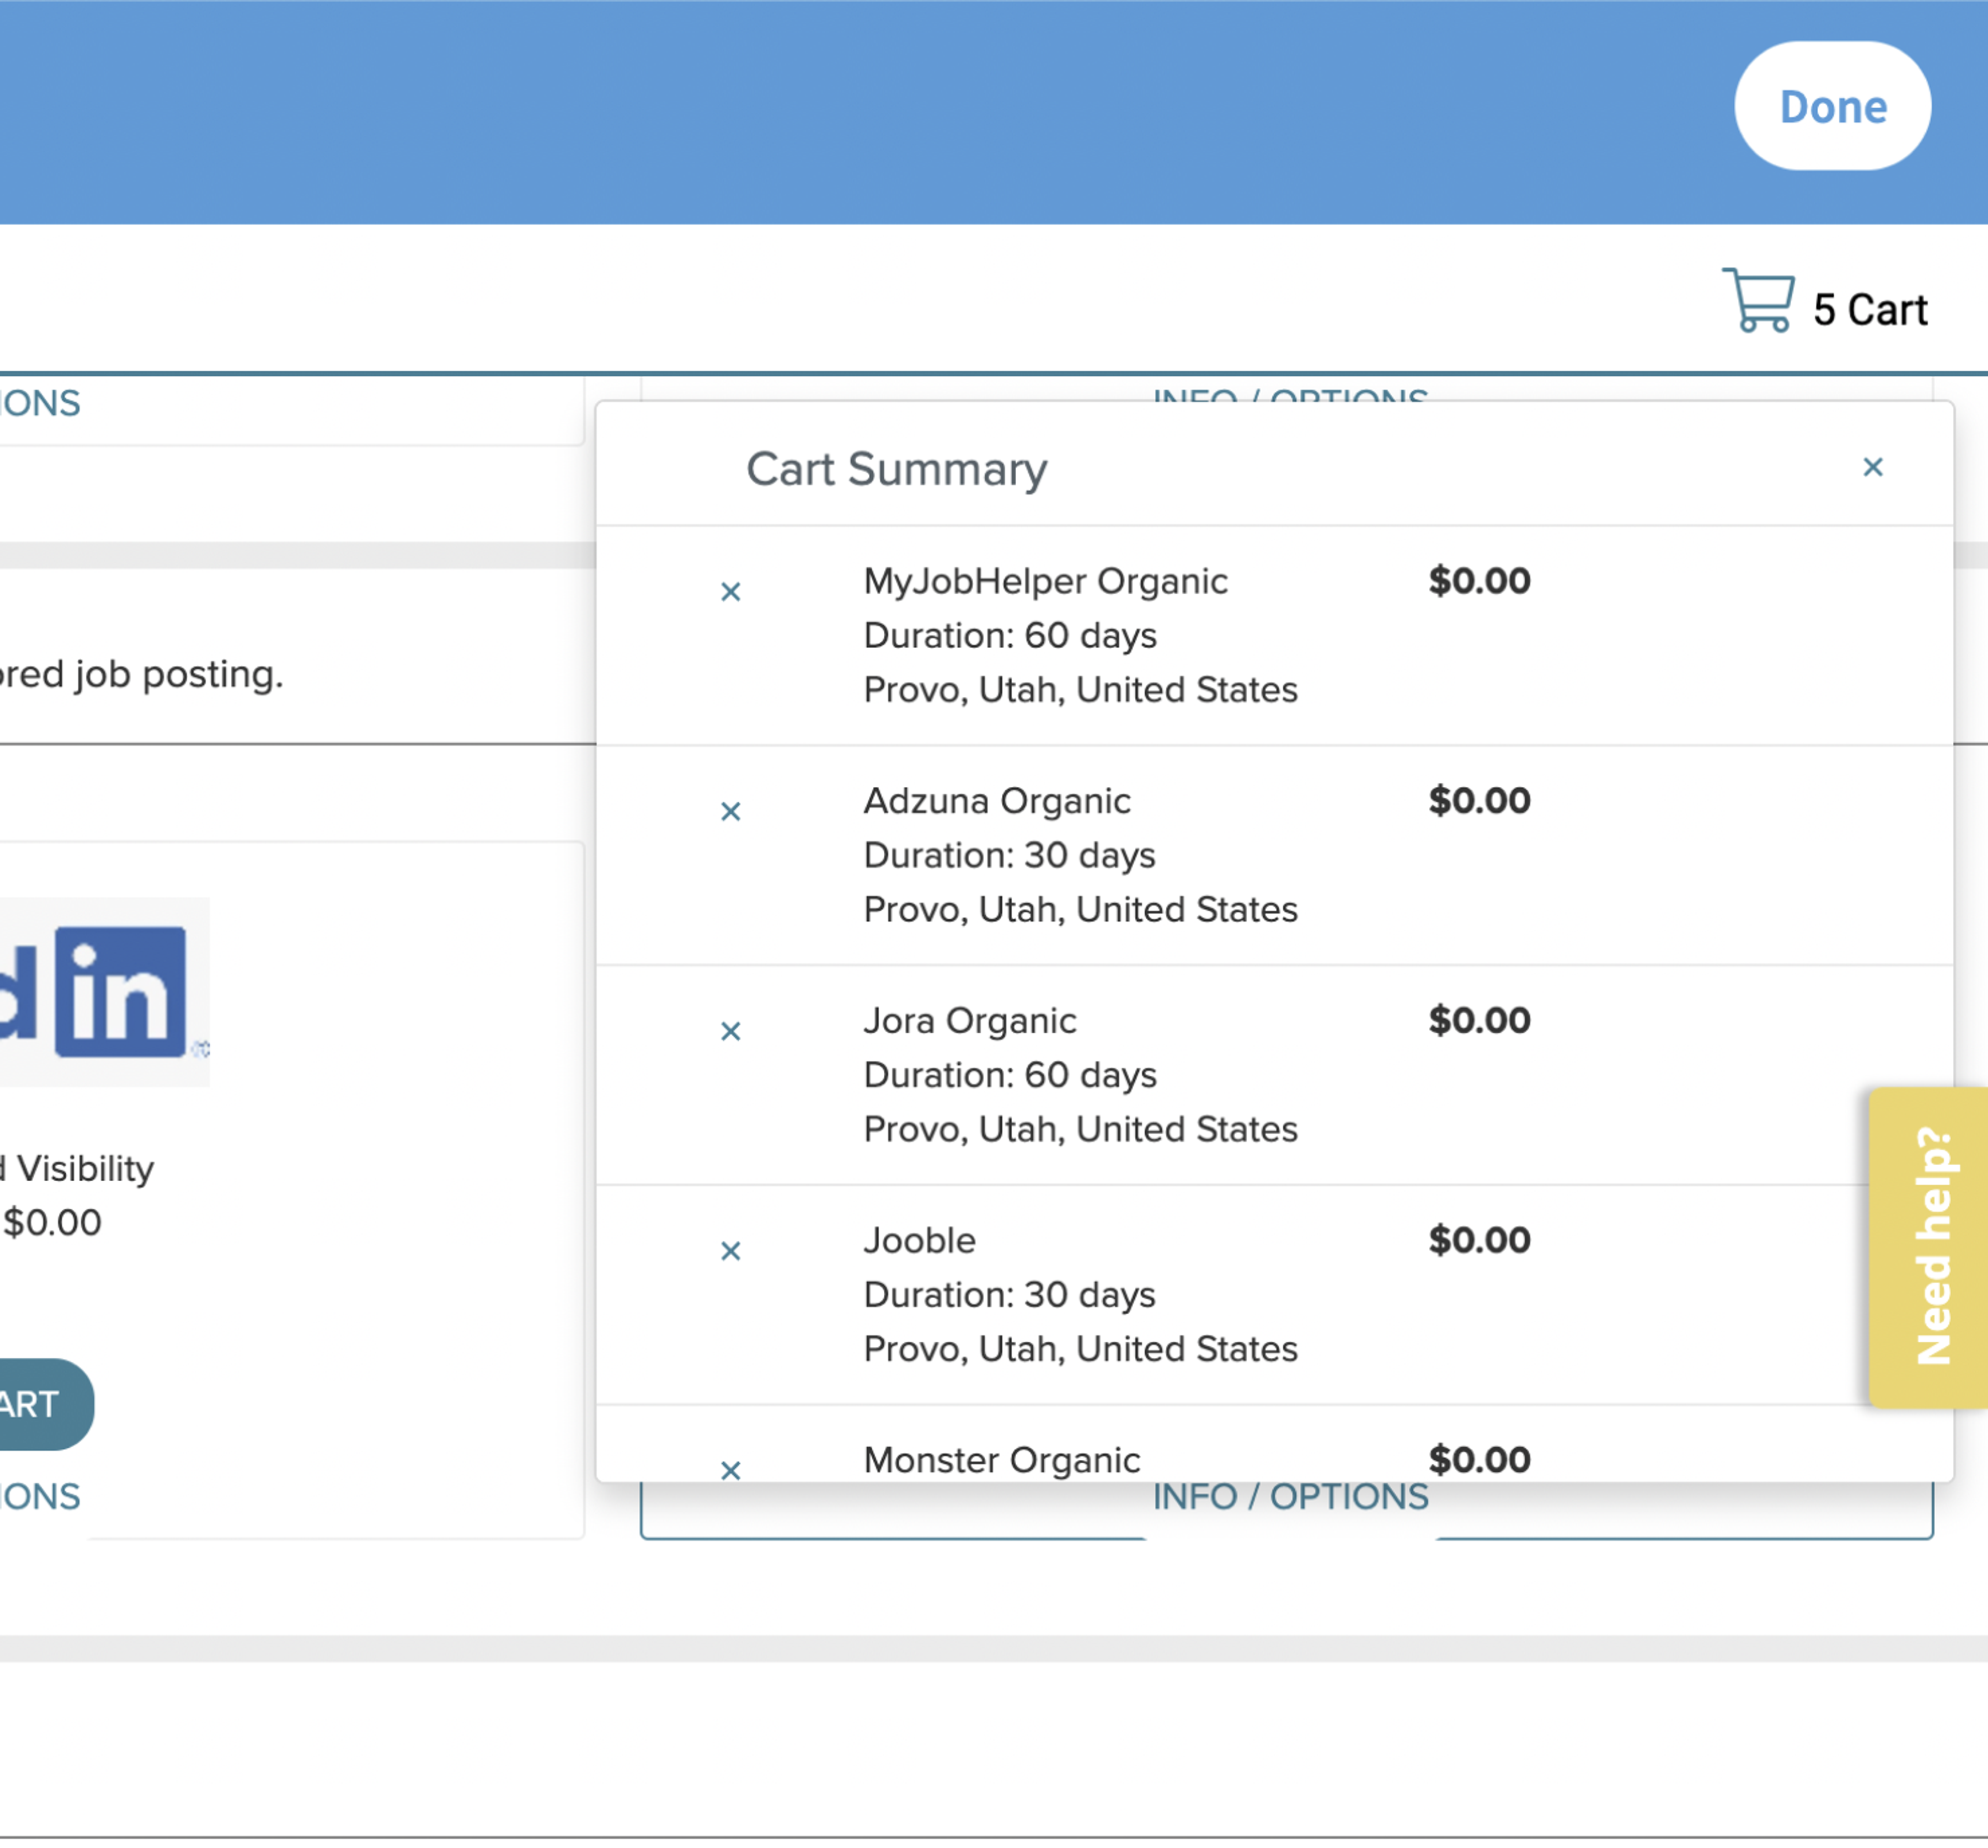The width and height of the screenshot is (1988, 1848).
Task: Click the Add to Cart button under LinkedIn
Action: pos(46,1404)
